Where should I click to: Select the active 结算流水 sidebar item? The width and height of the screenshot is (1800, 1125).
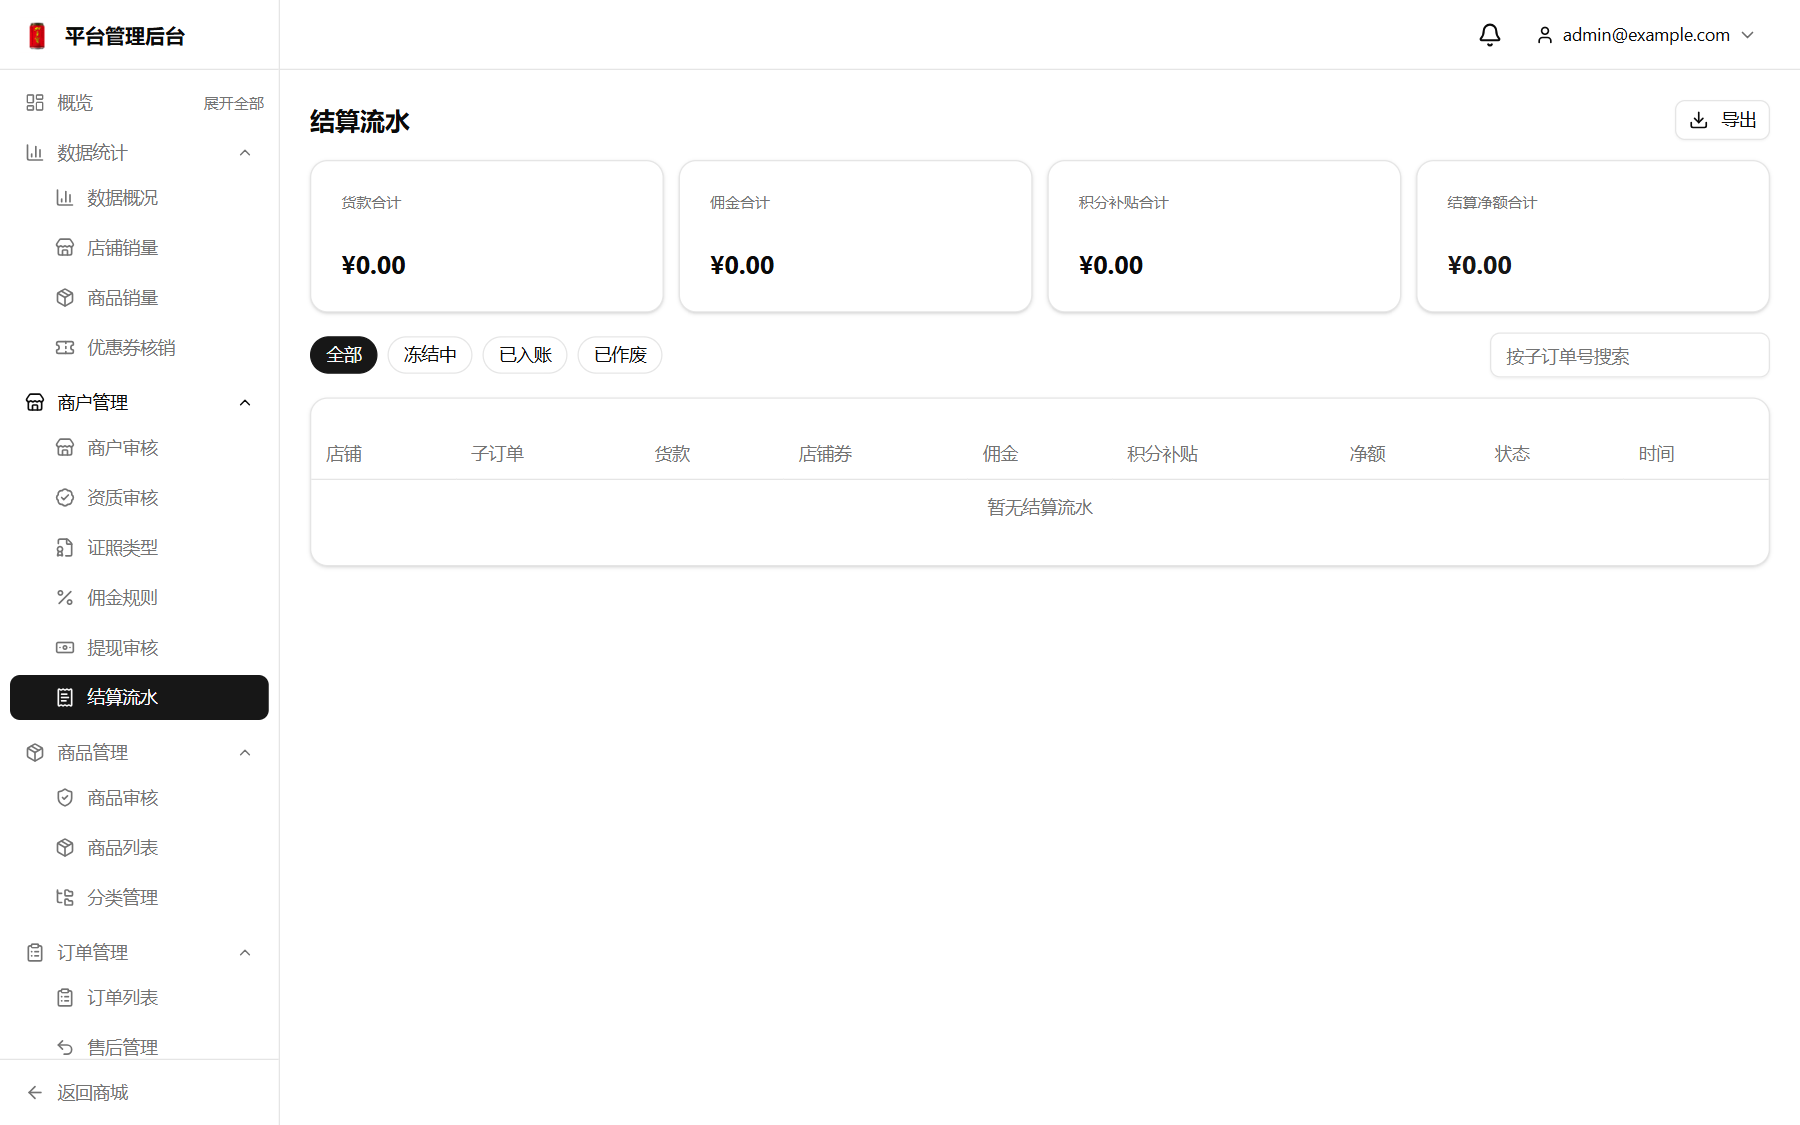tap(139, 697)
